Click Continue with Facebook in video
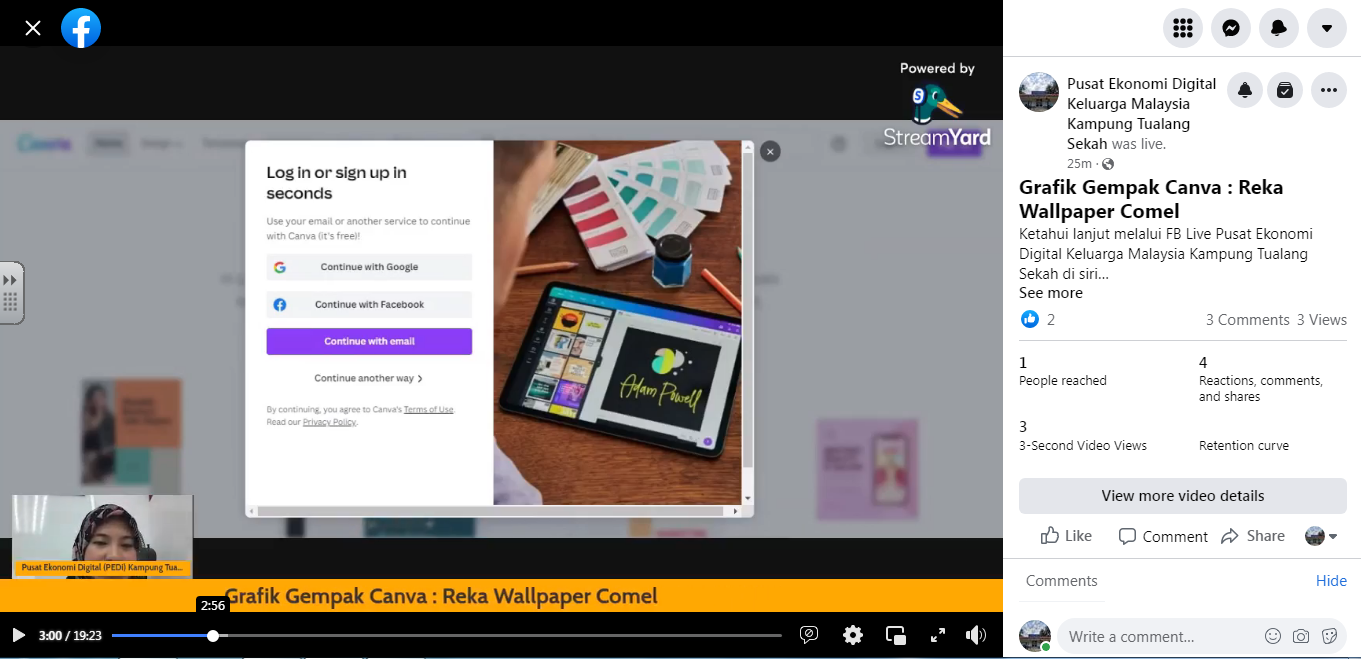Screen dimensions: 1361x659 [369, 304]
